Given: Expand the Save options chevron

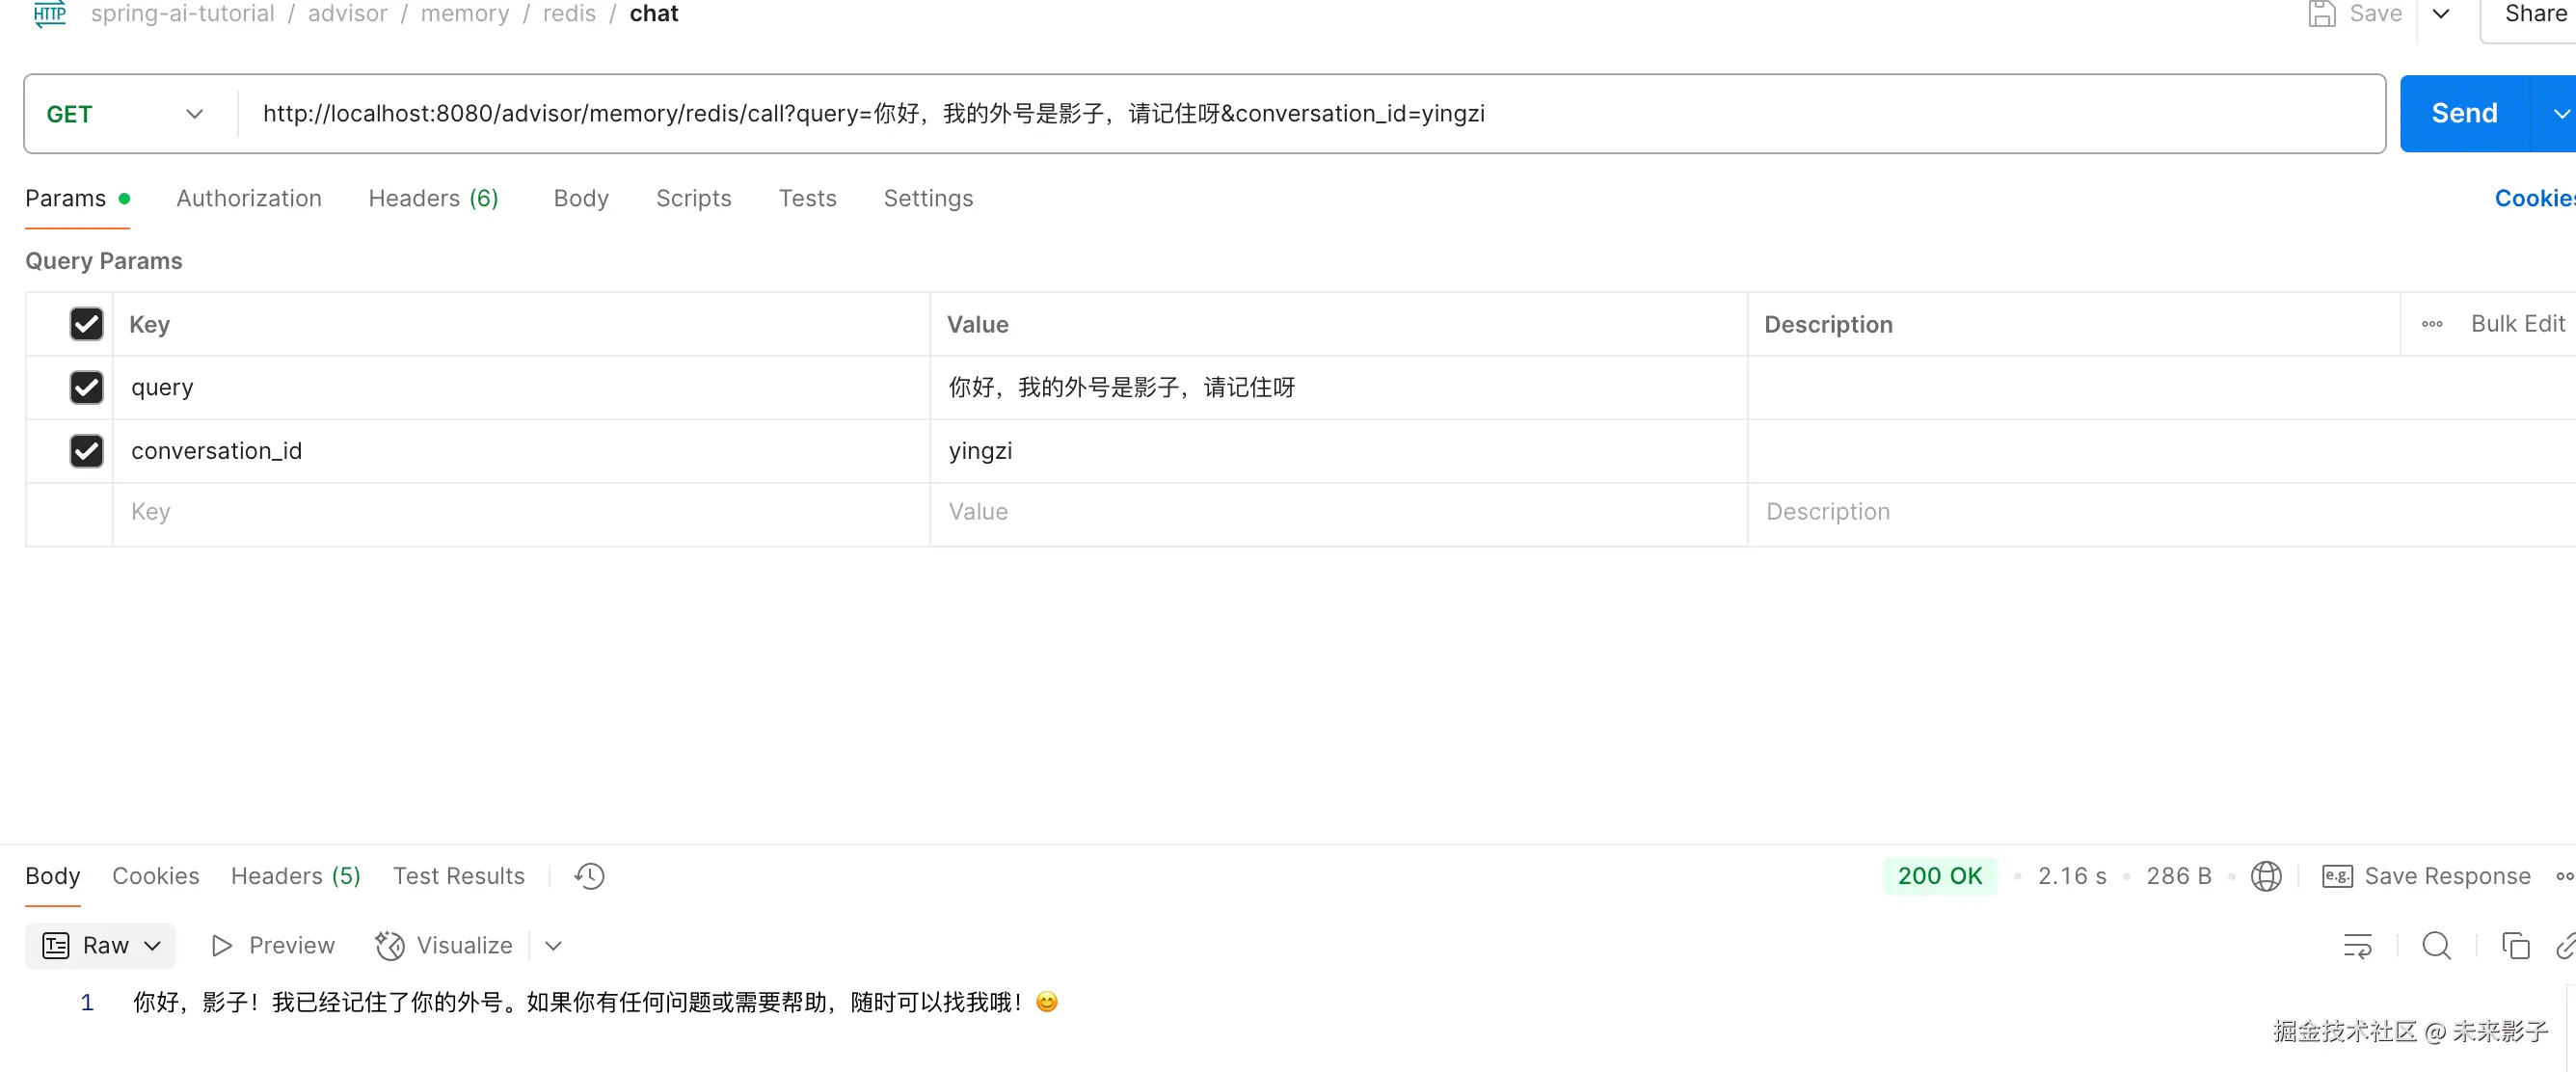Looking at the screenshot, I should [2441, 14].
